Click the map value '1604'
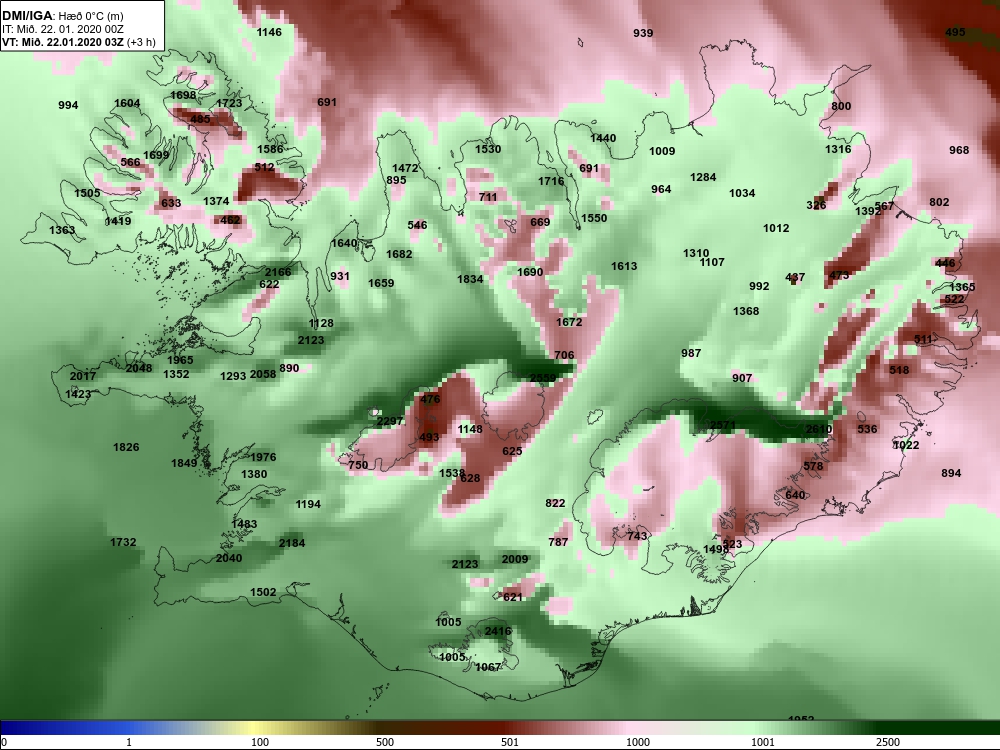This screenshot has height=750, width=1000. 127,103
